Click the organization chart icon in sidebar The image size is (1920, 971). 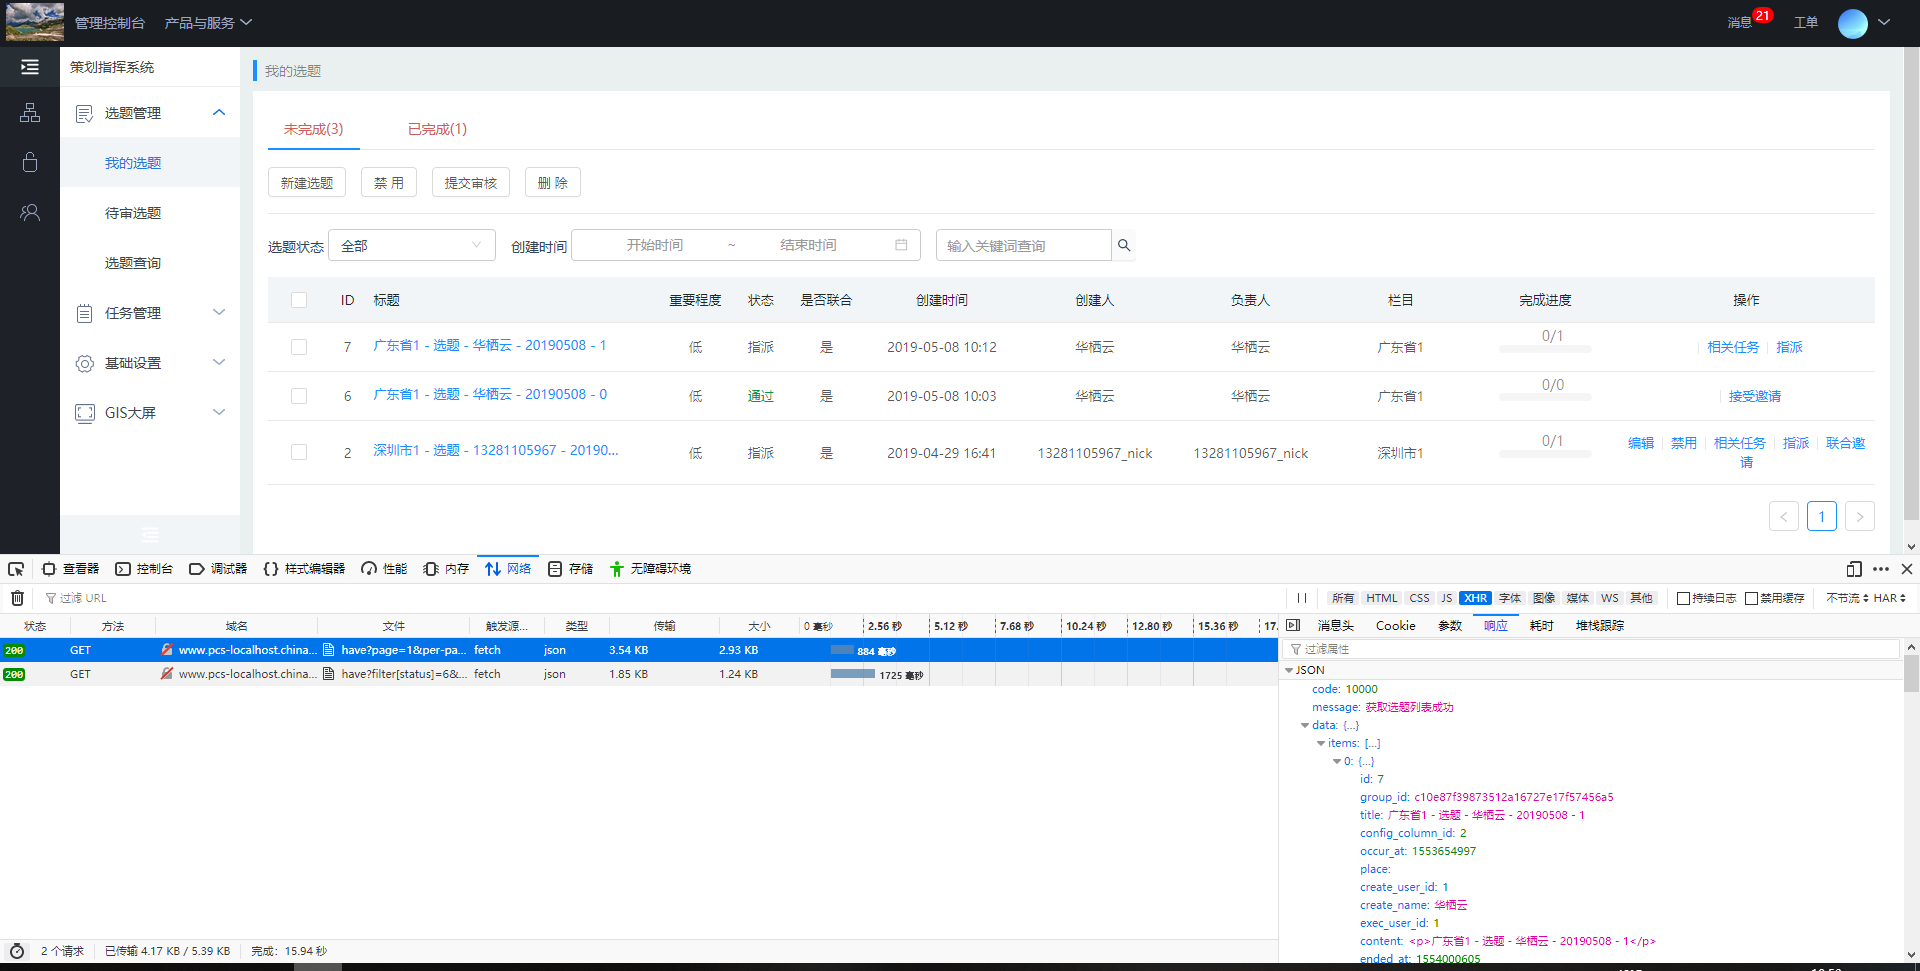click(30, 113)
